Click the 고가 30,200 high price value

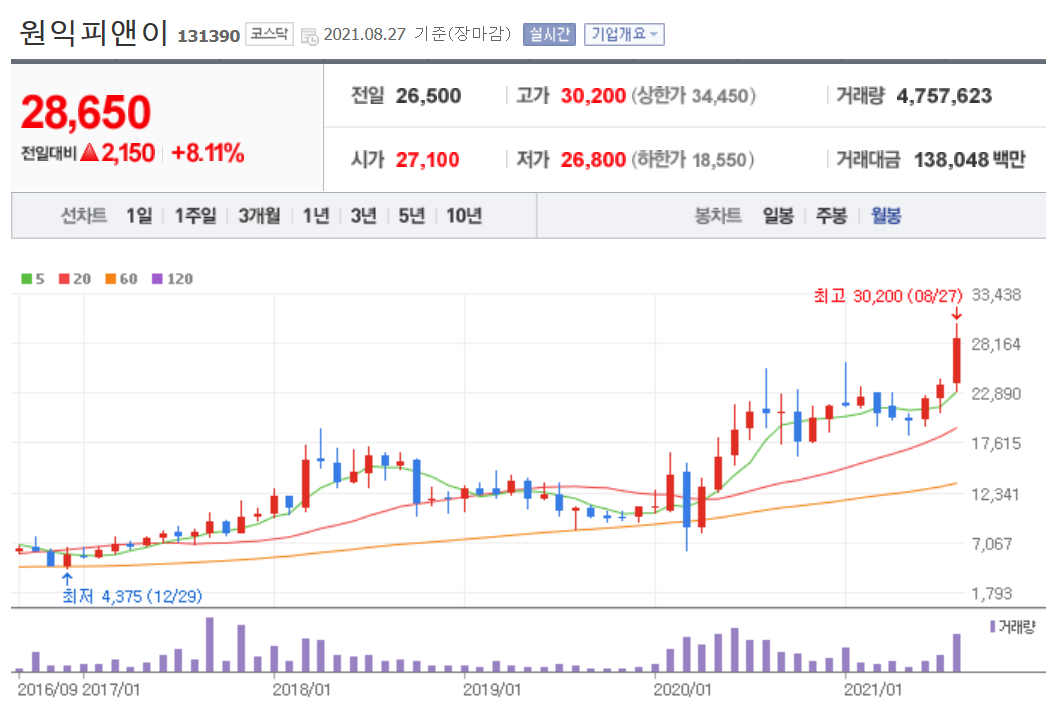point(593,96)
